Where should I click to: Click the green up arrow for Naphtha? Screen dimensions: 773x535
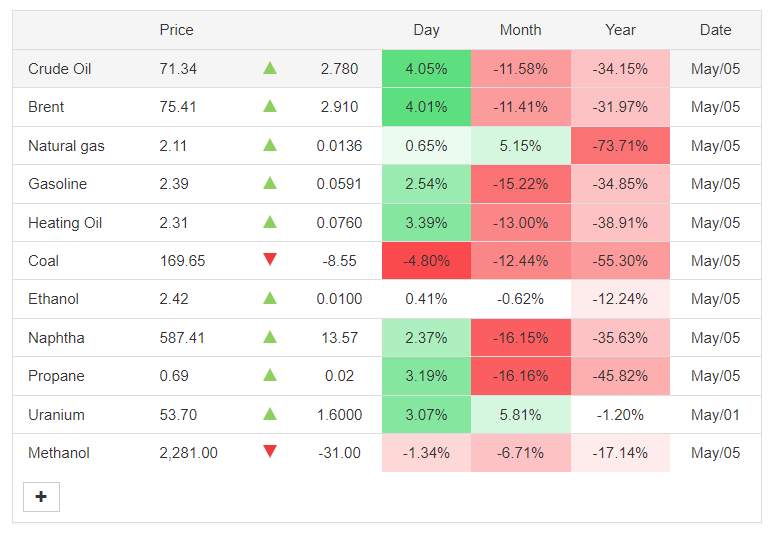pyautogui.click(x=270, y=337)
